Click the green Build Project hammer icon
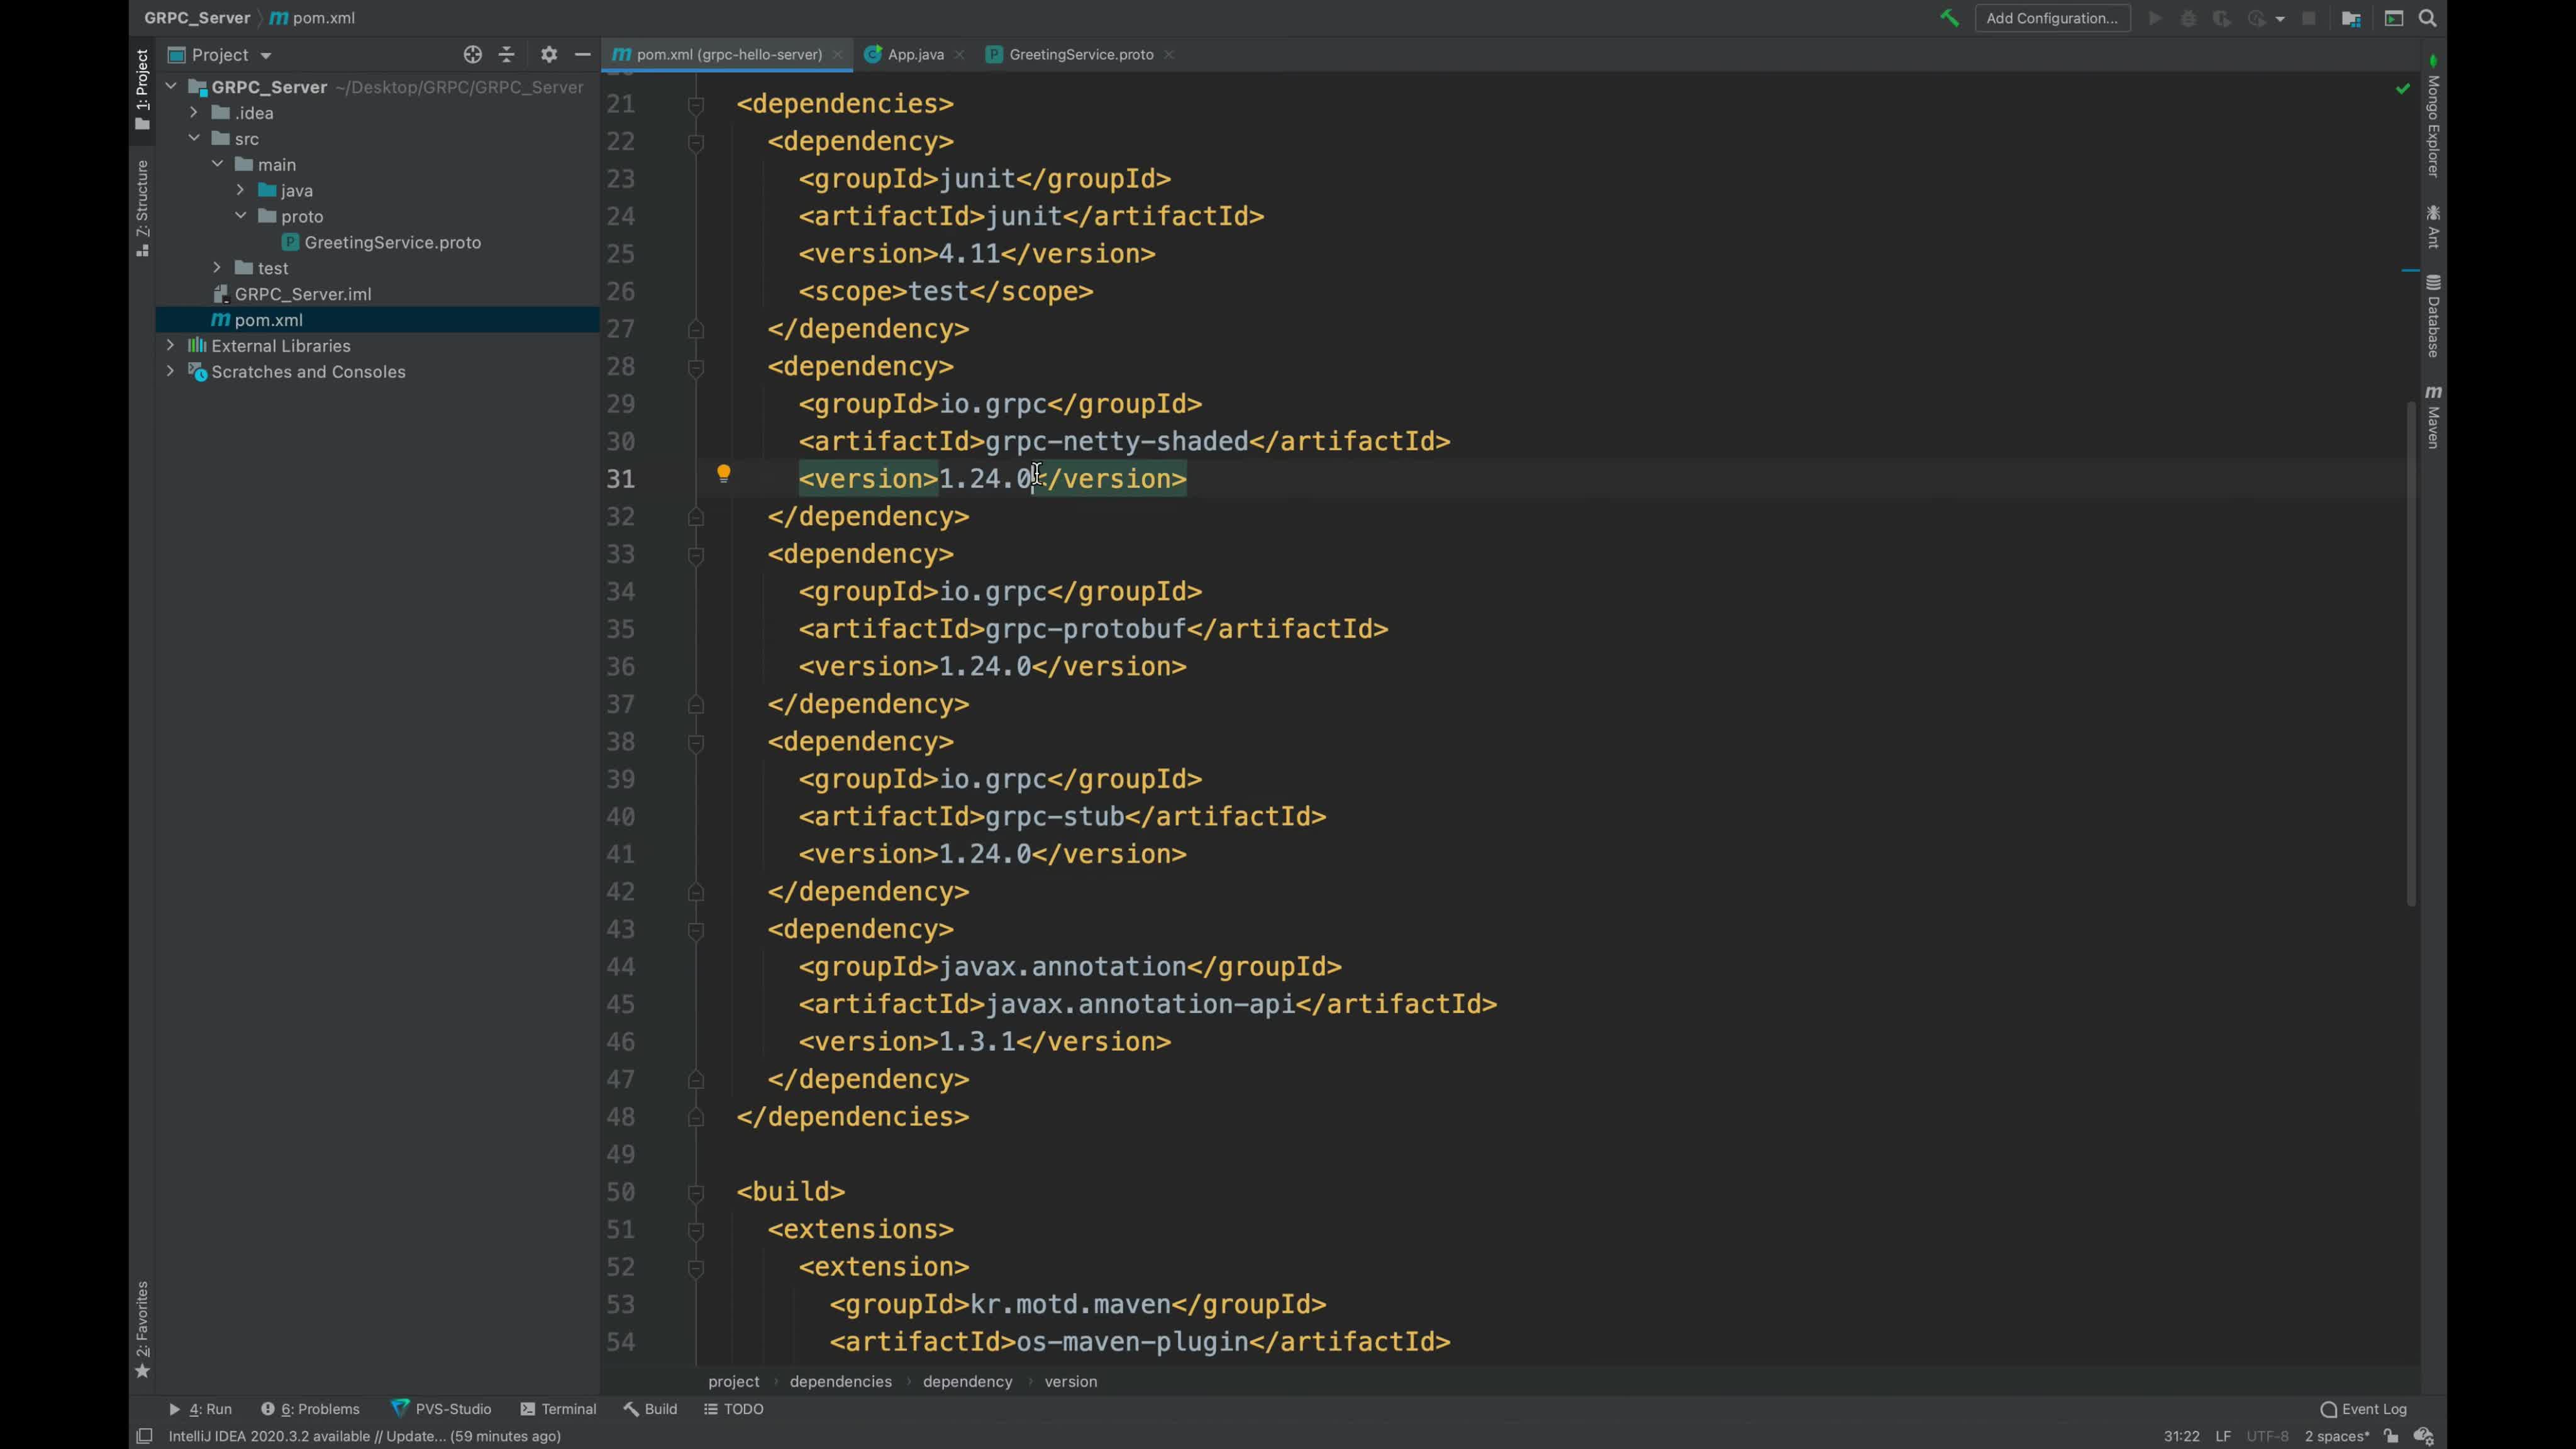 pos(1949,18)
